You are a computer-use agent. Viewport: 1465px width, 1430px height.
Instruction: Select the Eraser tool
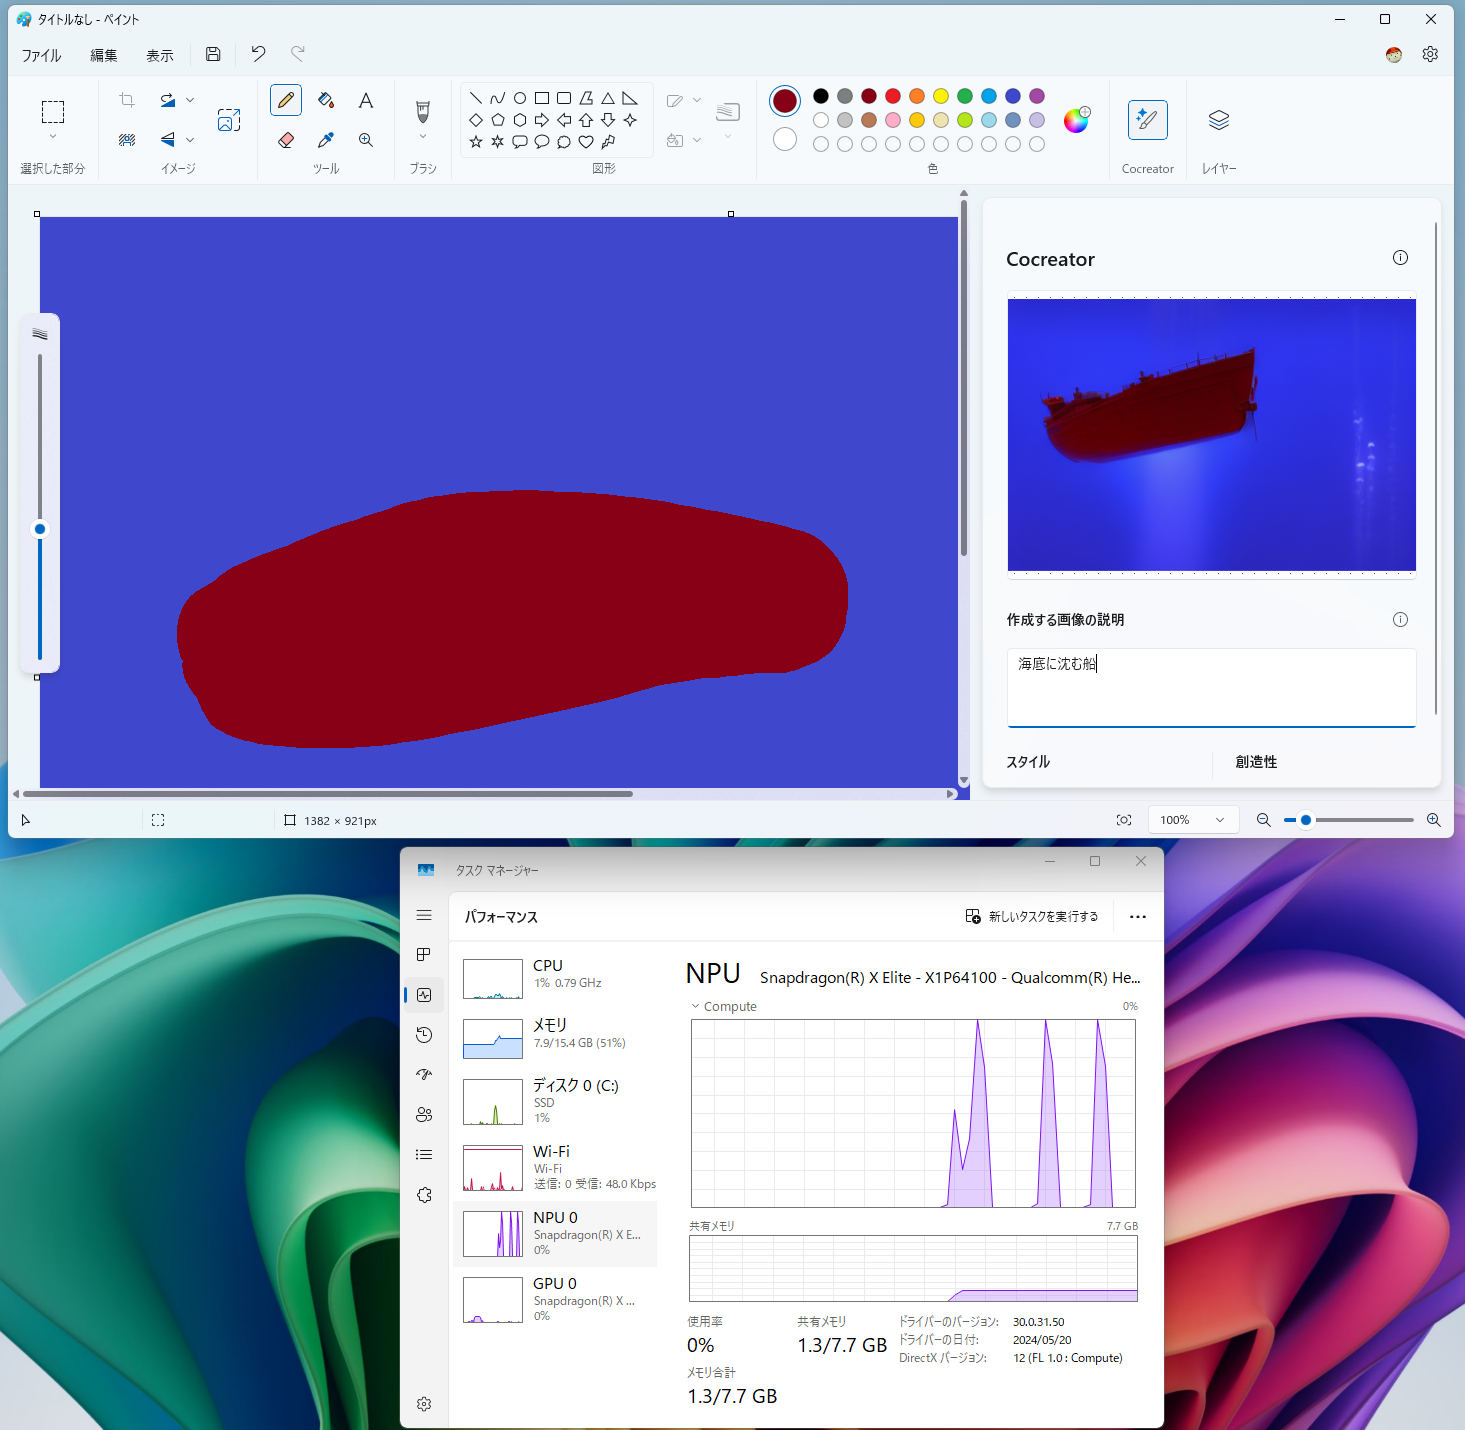(286, 140)
